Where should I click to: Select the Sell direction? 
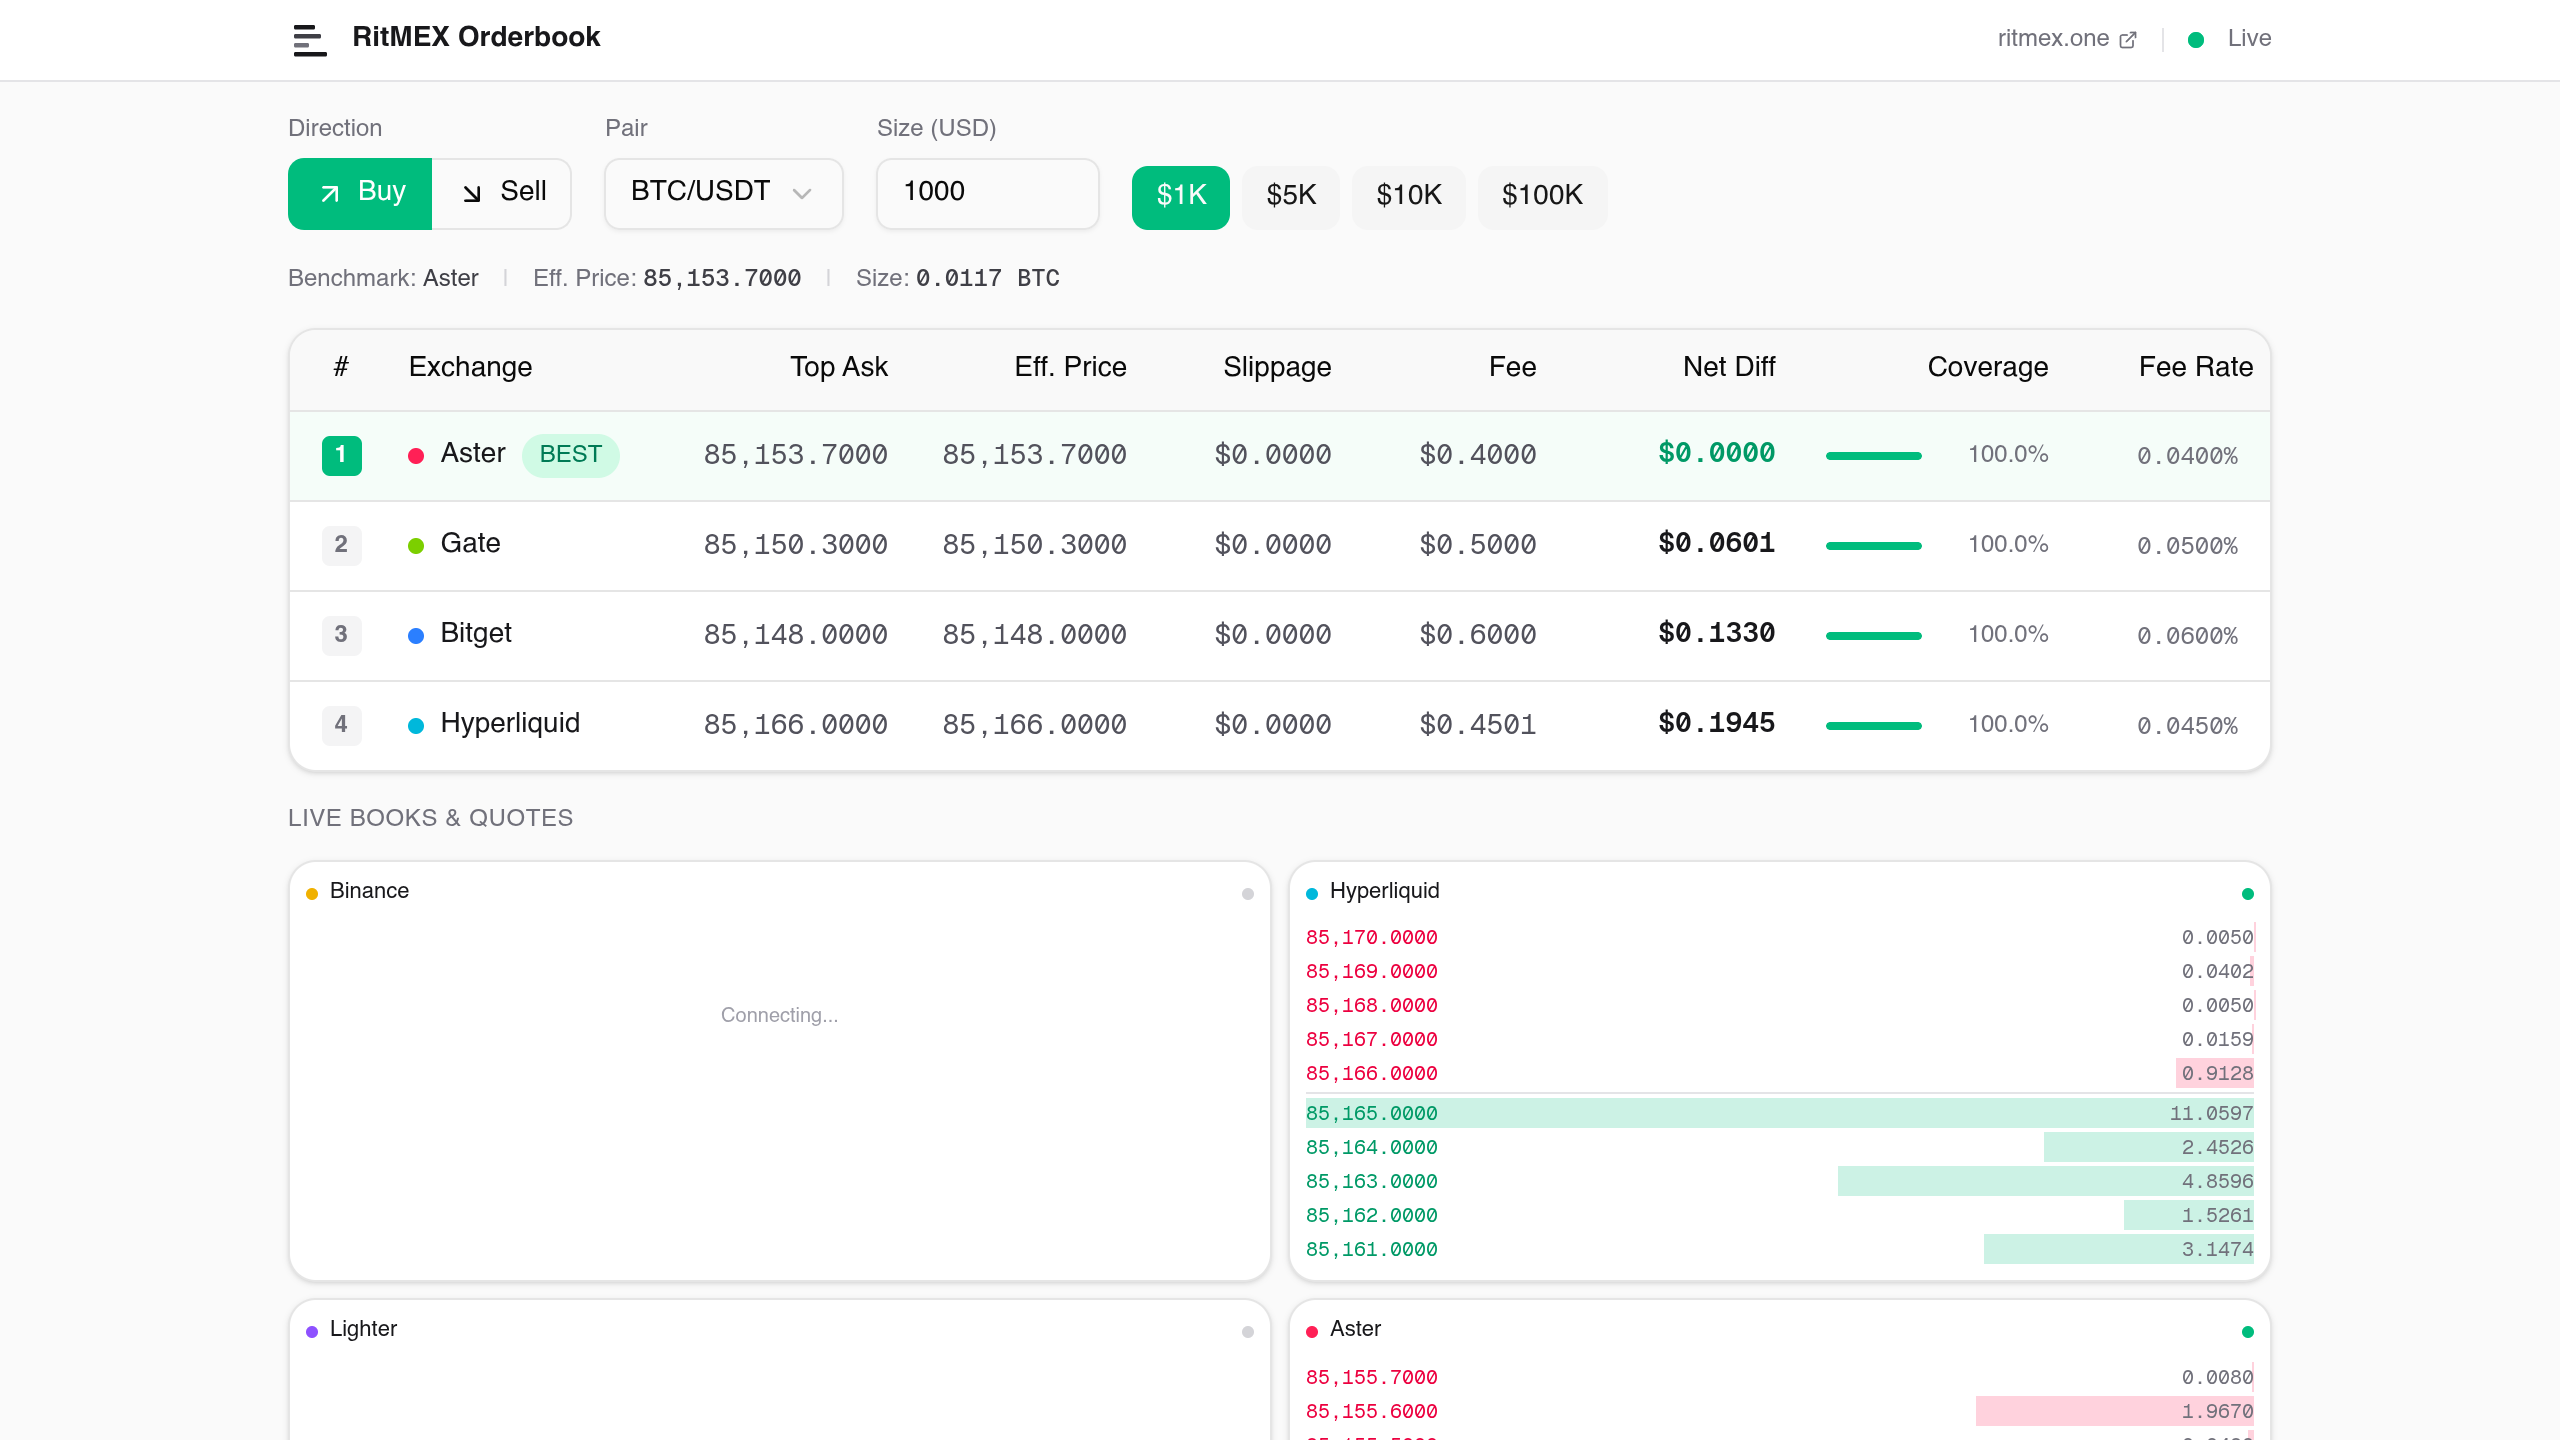[502, 193]
